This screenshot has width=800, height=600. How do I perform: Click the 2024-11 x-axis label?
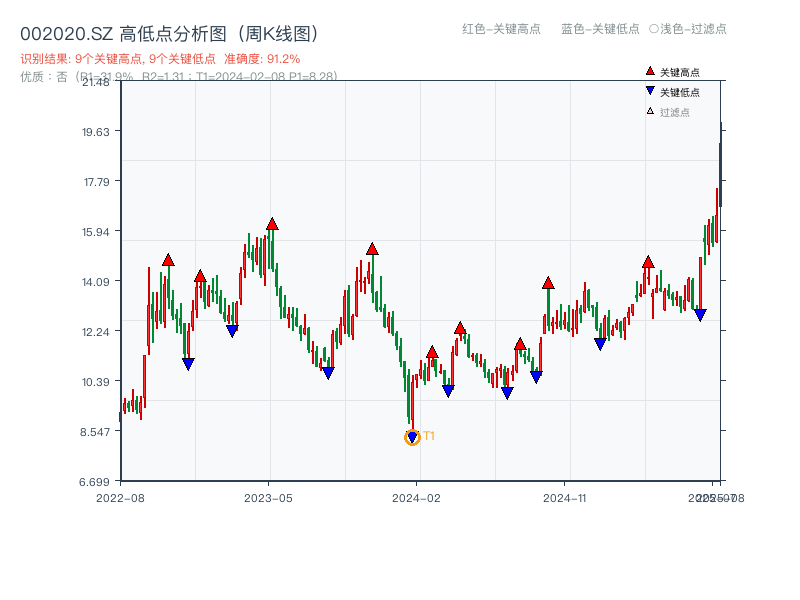coord(565,498)
